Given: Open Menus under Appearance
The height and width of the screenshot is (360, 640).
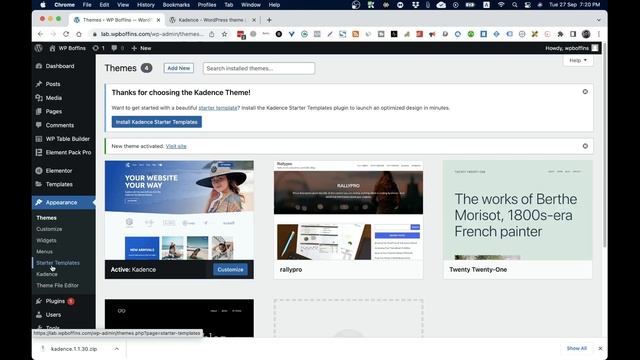Looking at the screenshot, I should [x=44, y=252].
